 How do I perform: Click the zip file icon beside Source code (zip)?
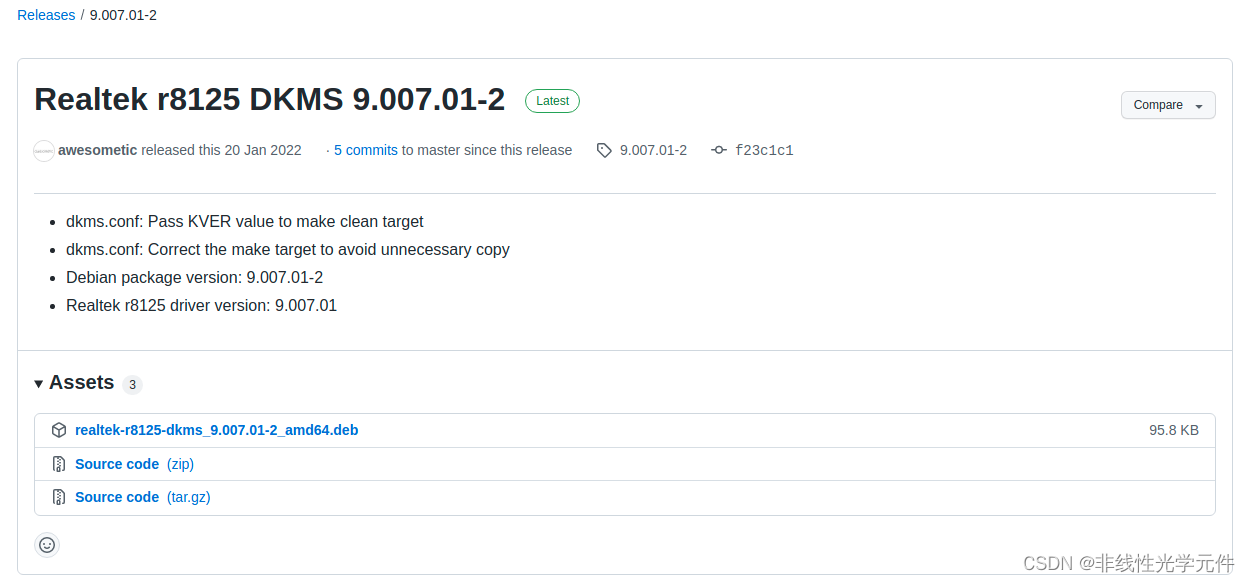[59, 464]
